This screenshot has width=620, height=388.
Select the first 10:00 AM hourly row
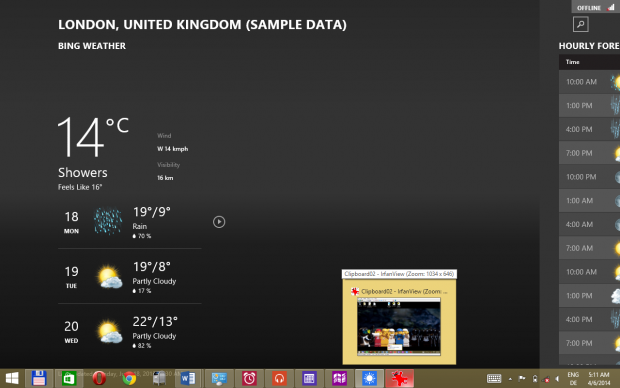click(589, 82)
